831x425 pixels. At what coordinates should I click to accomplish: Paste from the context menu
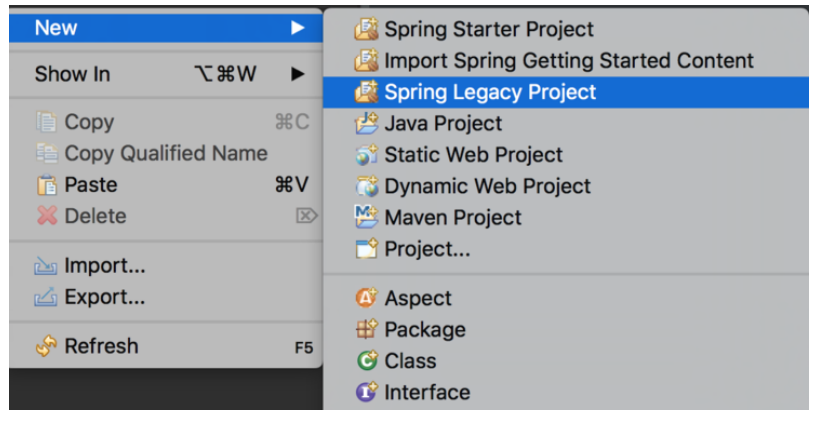[90, 185]
